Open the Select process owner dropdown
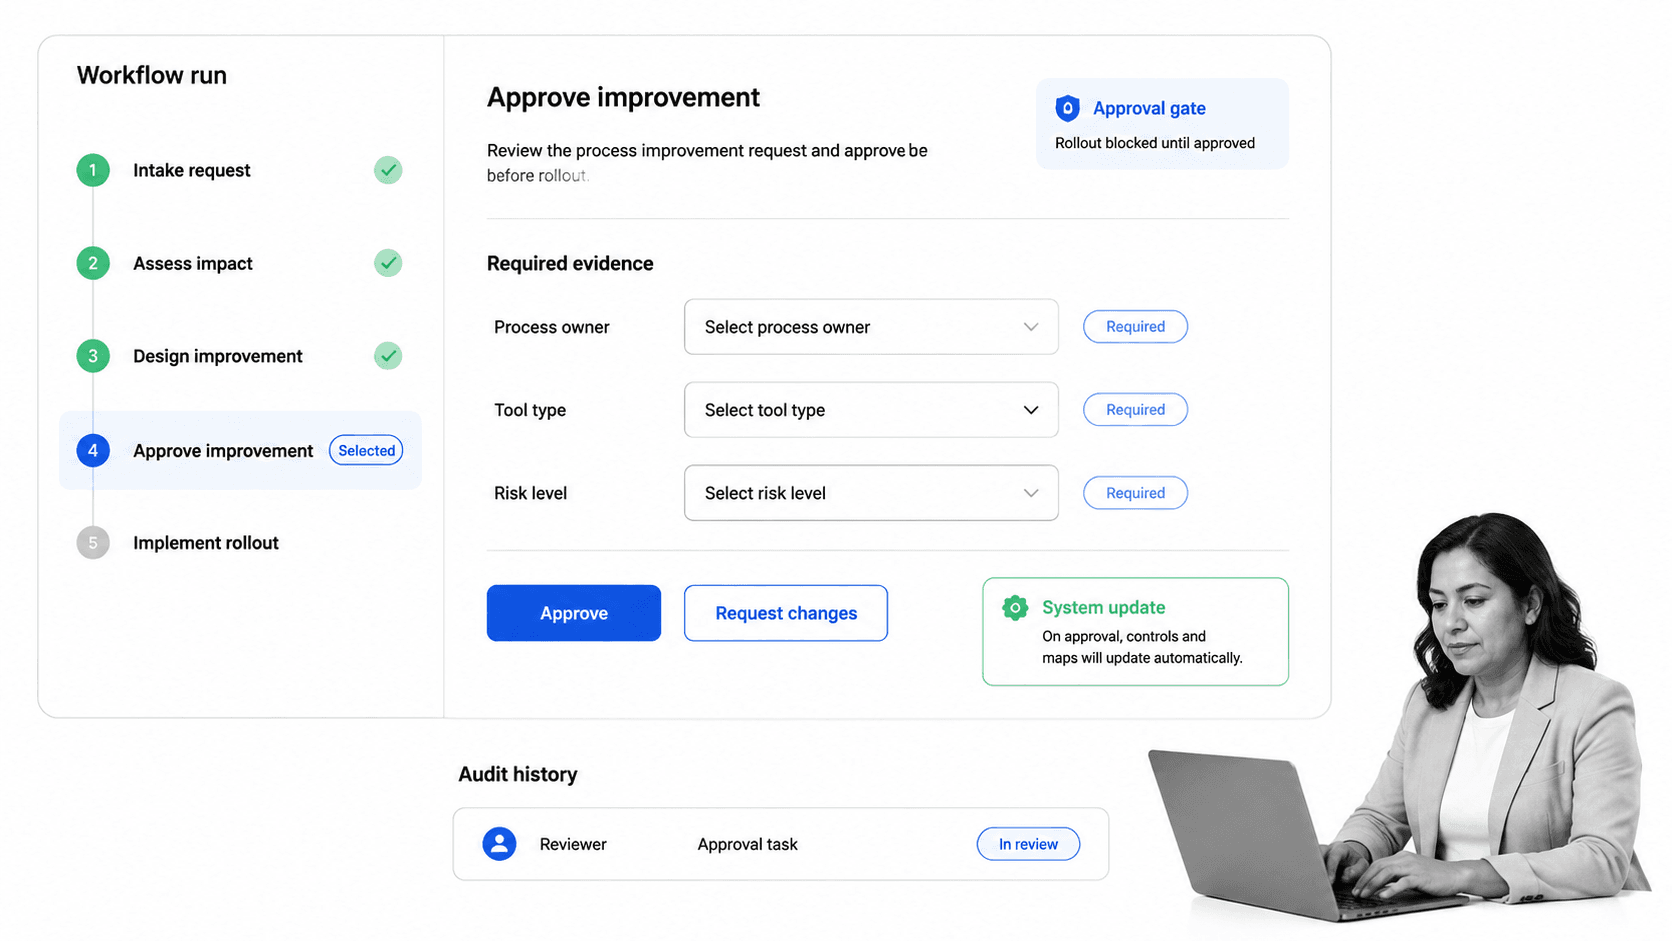 pyautogui.click(x=871, y=327)
